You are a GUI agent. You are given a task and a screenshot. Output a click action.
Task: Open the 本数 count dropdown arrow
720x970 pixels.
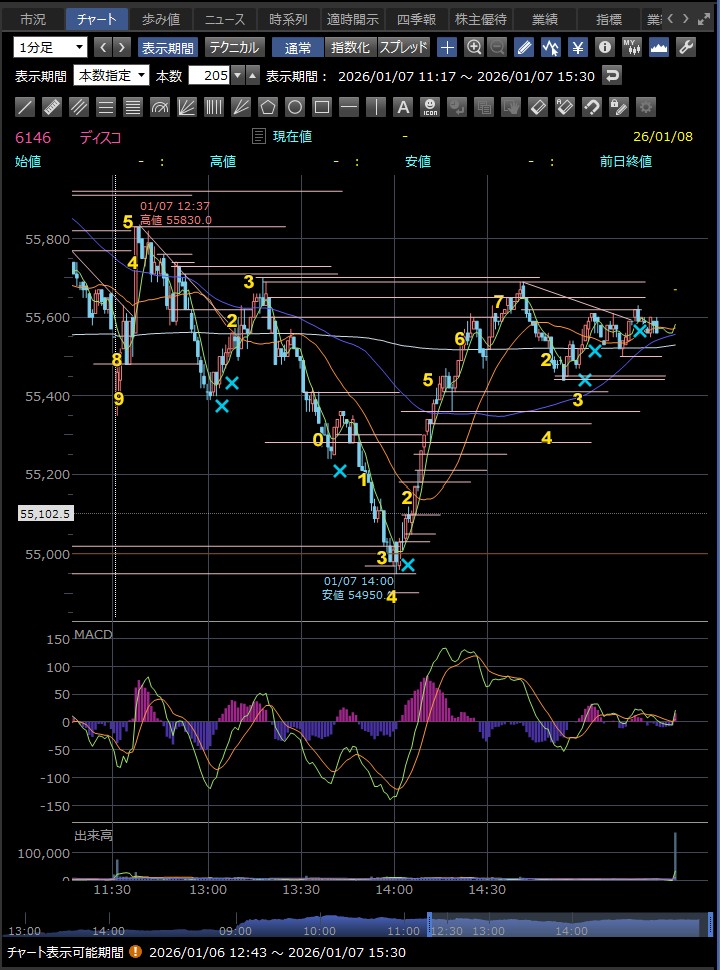coord(237,76)
